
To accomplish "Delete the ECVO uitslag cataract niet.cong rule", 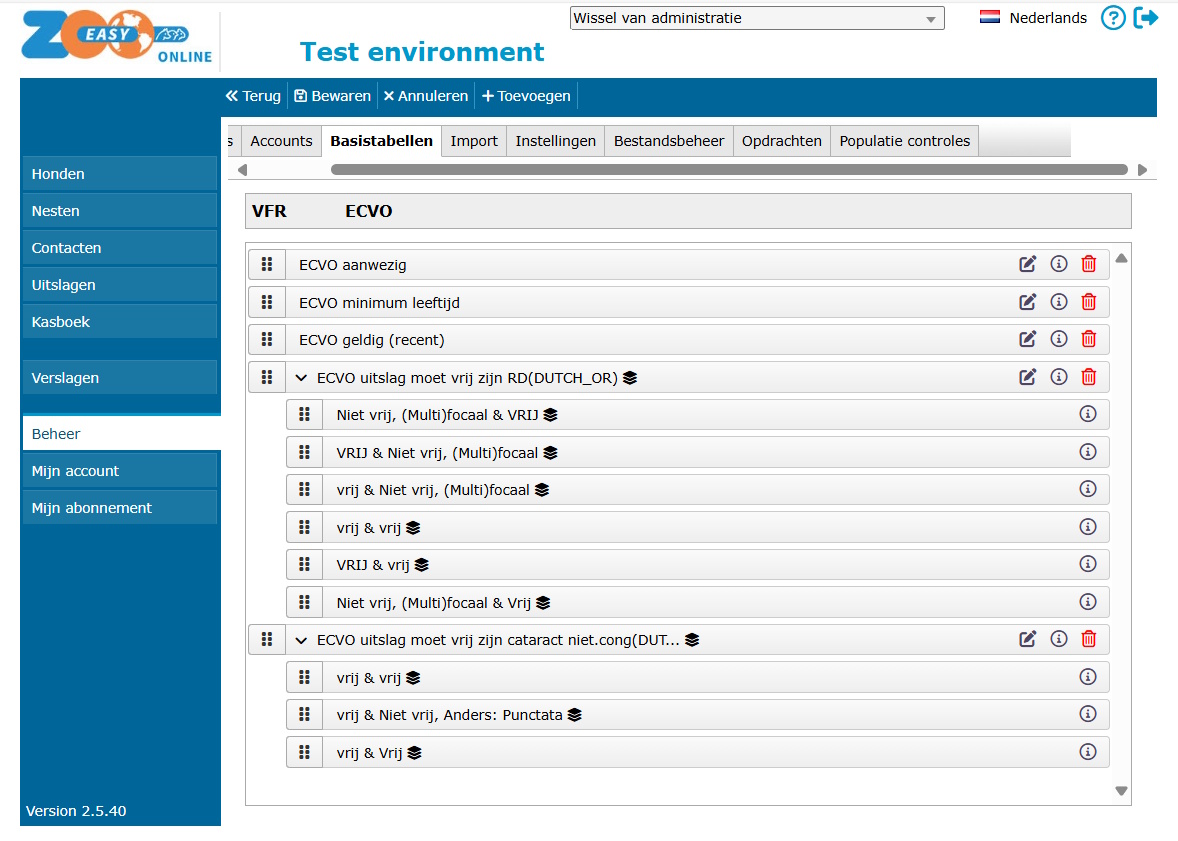I will click(x=1088, y=639).
